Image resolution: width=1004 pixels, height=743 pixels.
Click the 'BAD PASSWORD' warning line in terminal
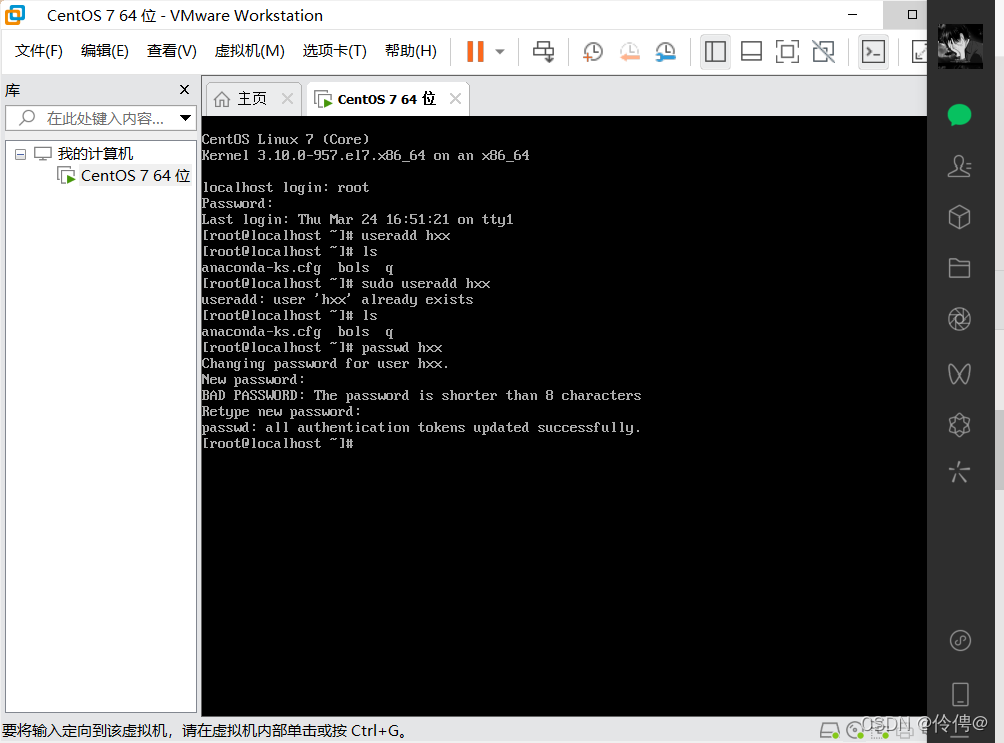[x=421, y=396]
